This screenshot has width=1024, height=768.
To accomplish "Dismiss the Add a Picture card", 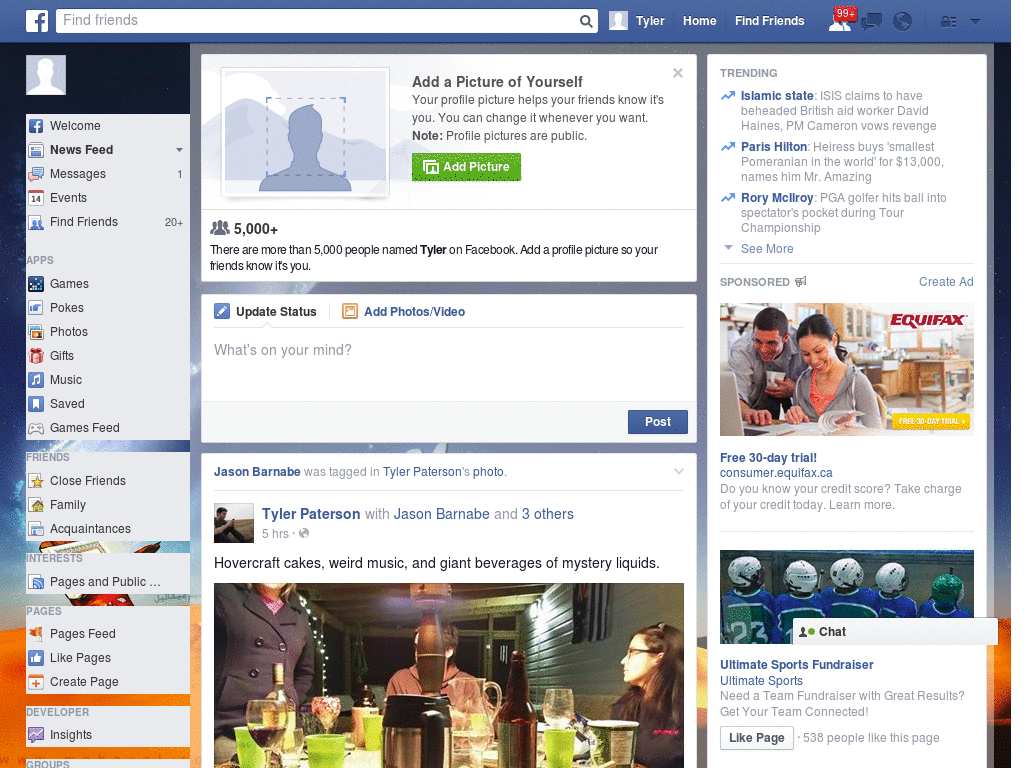I will click(x=678, y=72).
